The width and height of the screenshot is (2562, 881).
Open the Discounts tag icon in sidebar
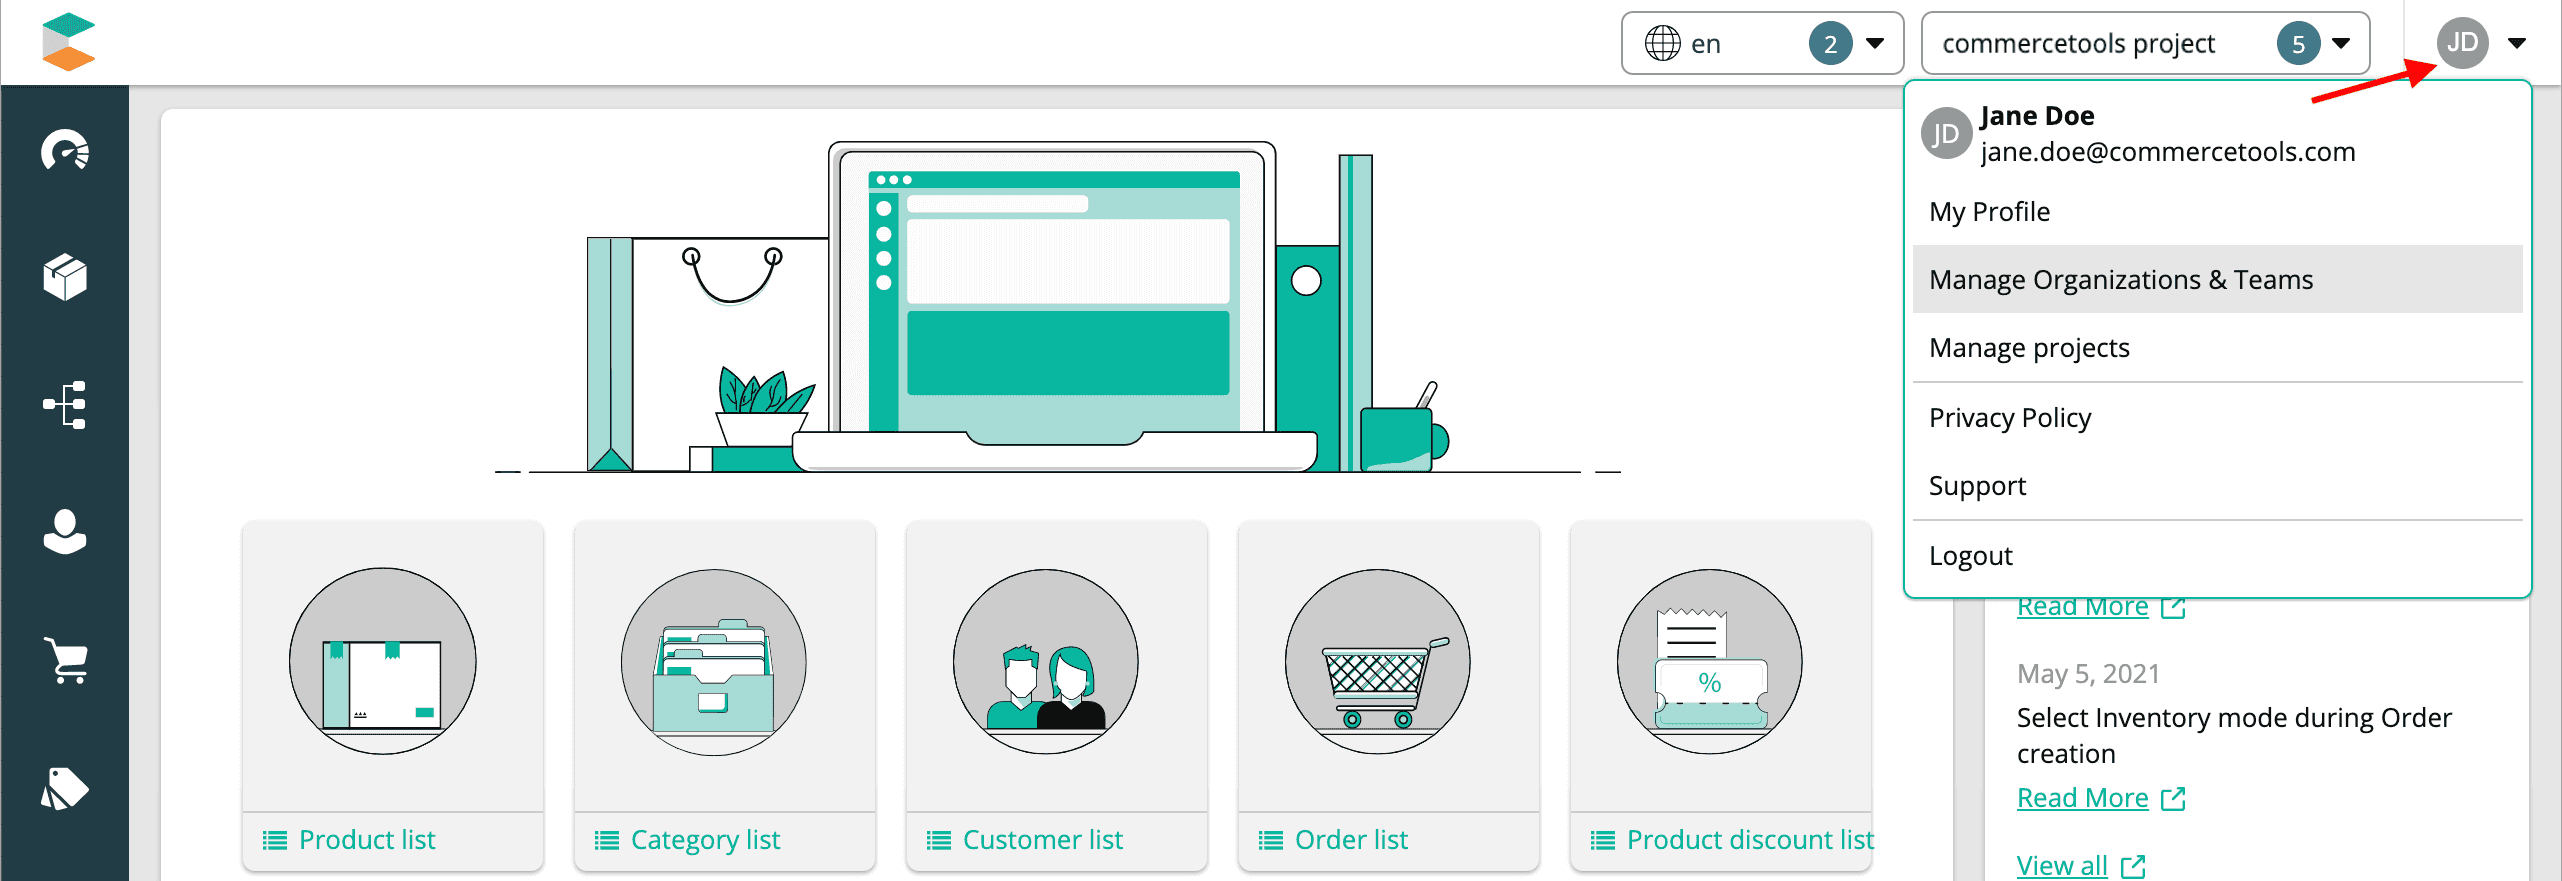click(65, 788)
